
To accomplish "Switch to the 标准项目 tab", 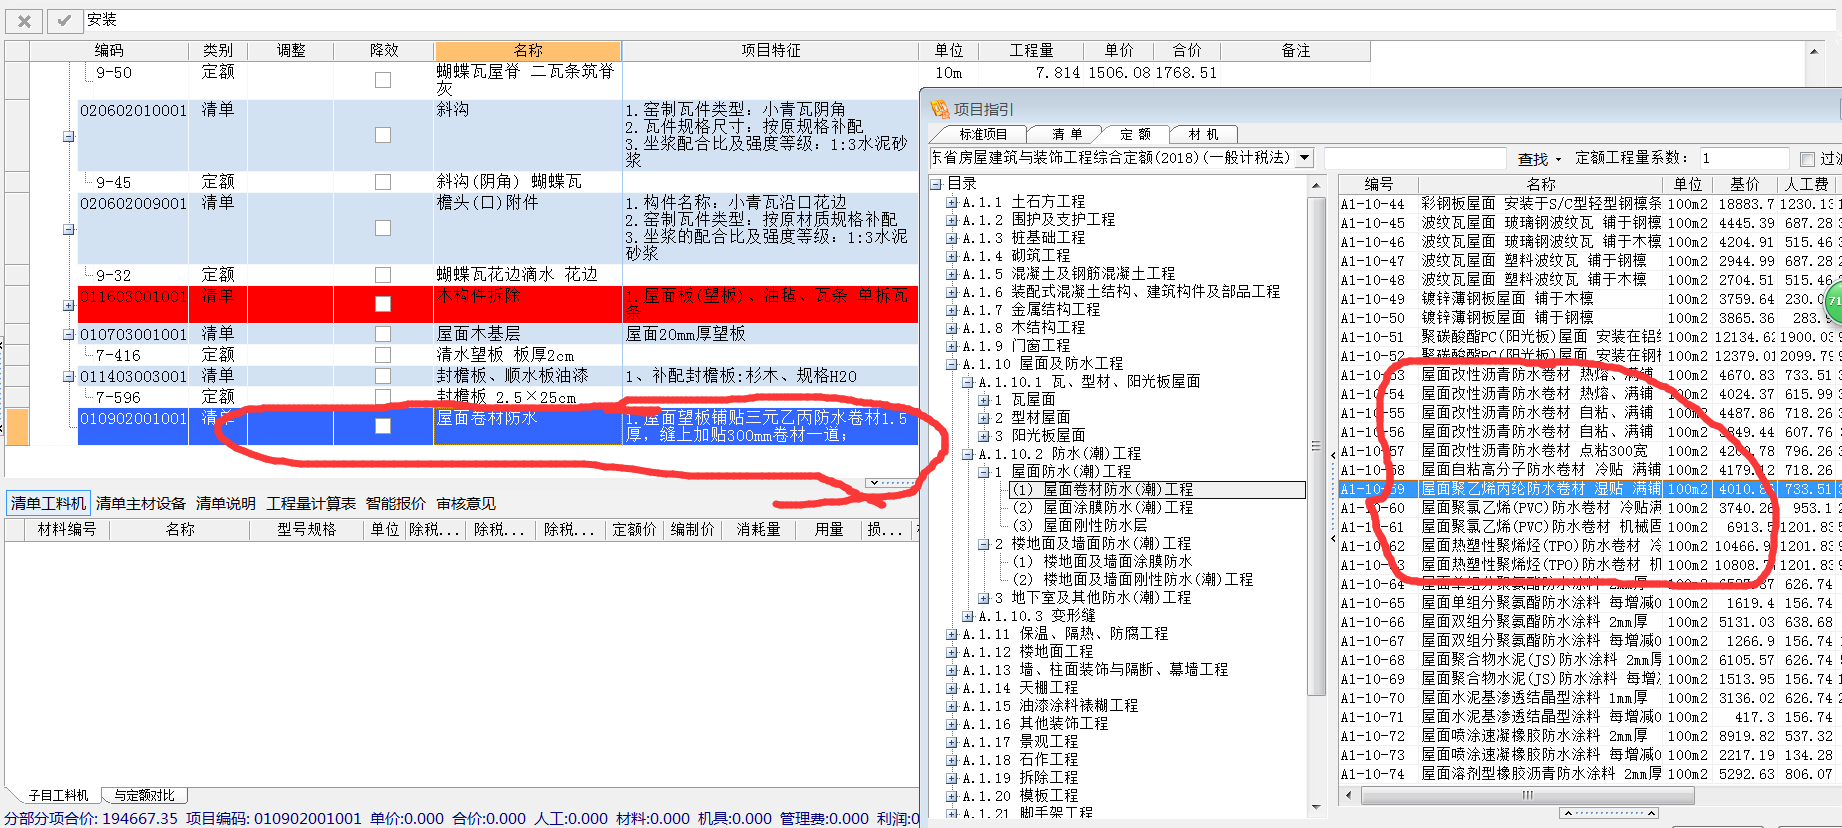I will 983,134.
